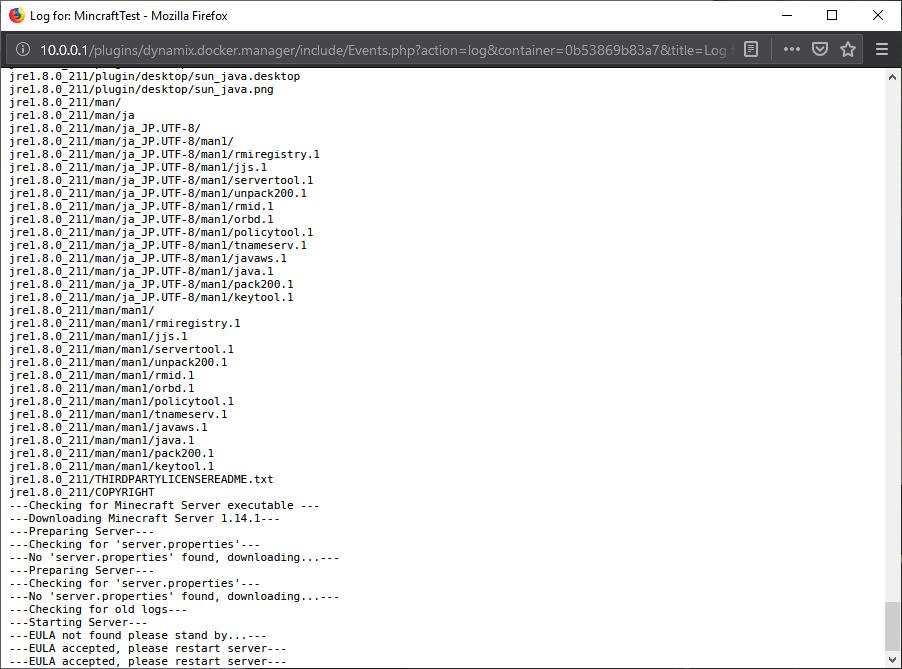Screen dimensions: 902x669
Task: Click 'jre1.8.0_211/man/man1/' directory line
Action: (82, 311)
